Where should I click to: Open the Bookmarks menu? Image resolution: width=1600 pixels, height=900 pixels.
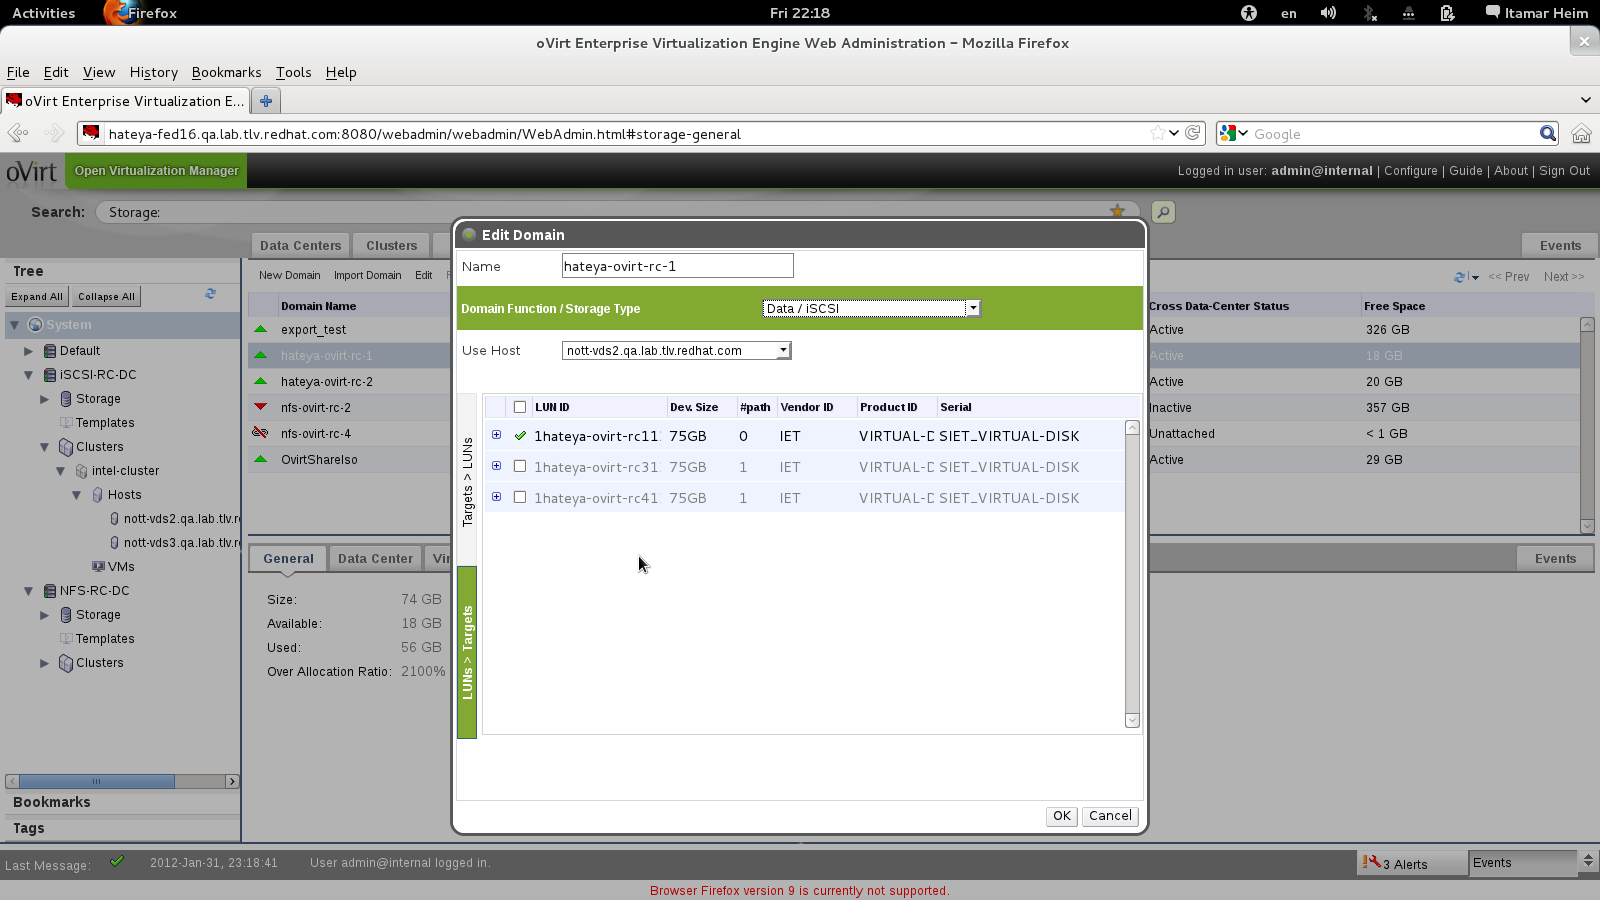[227, 72]
